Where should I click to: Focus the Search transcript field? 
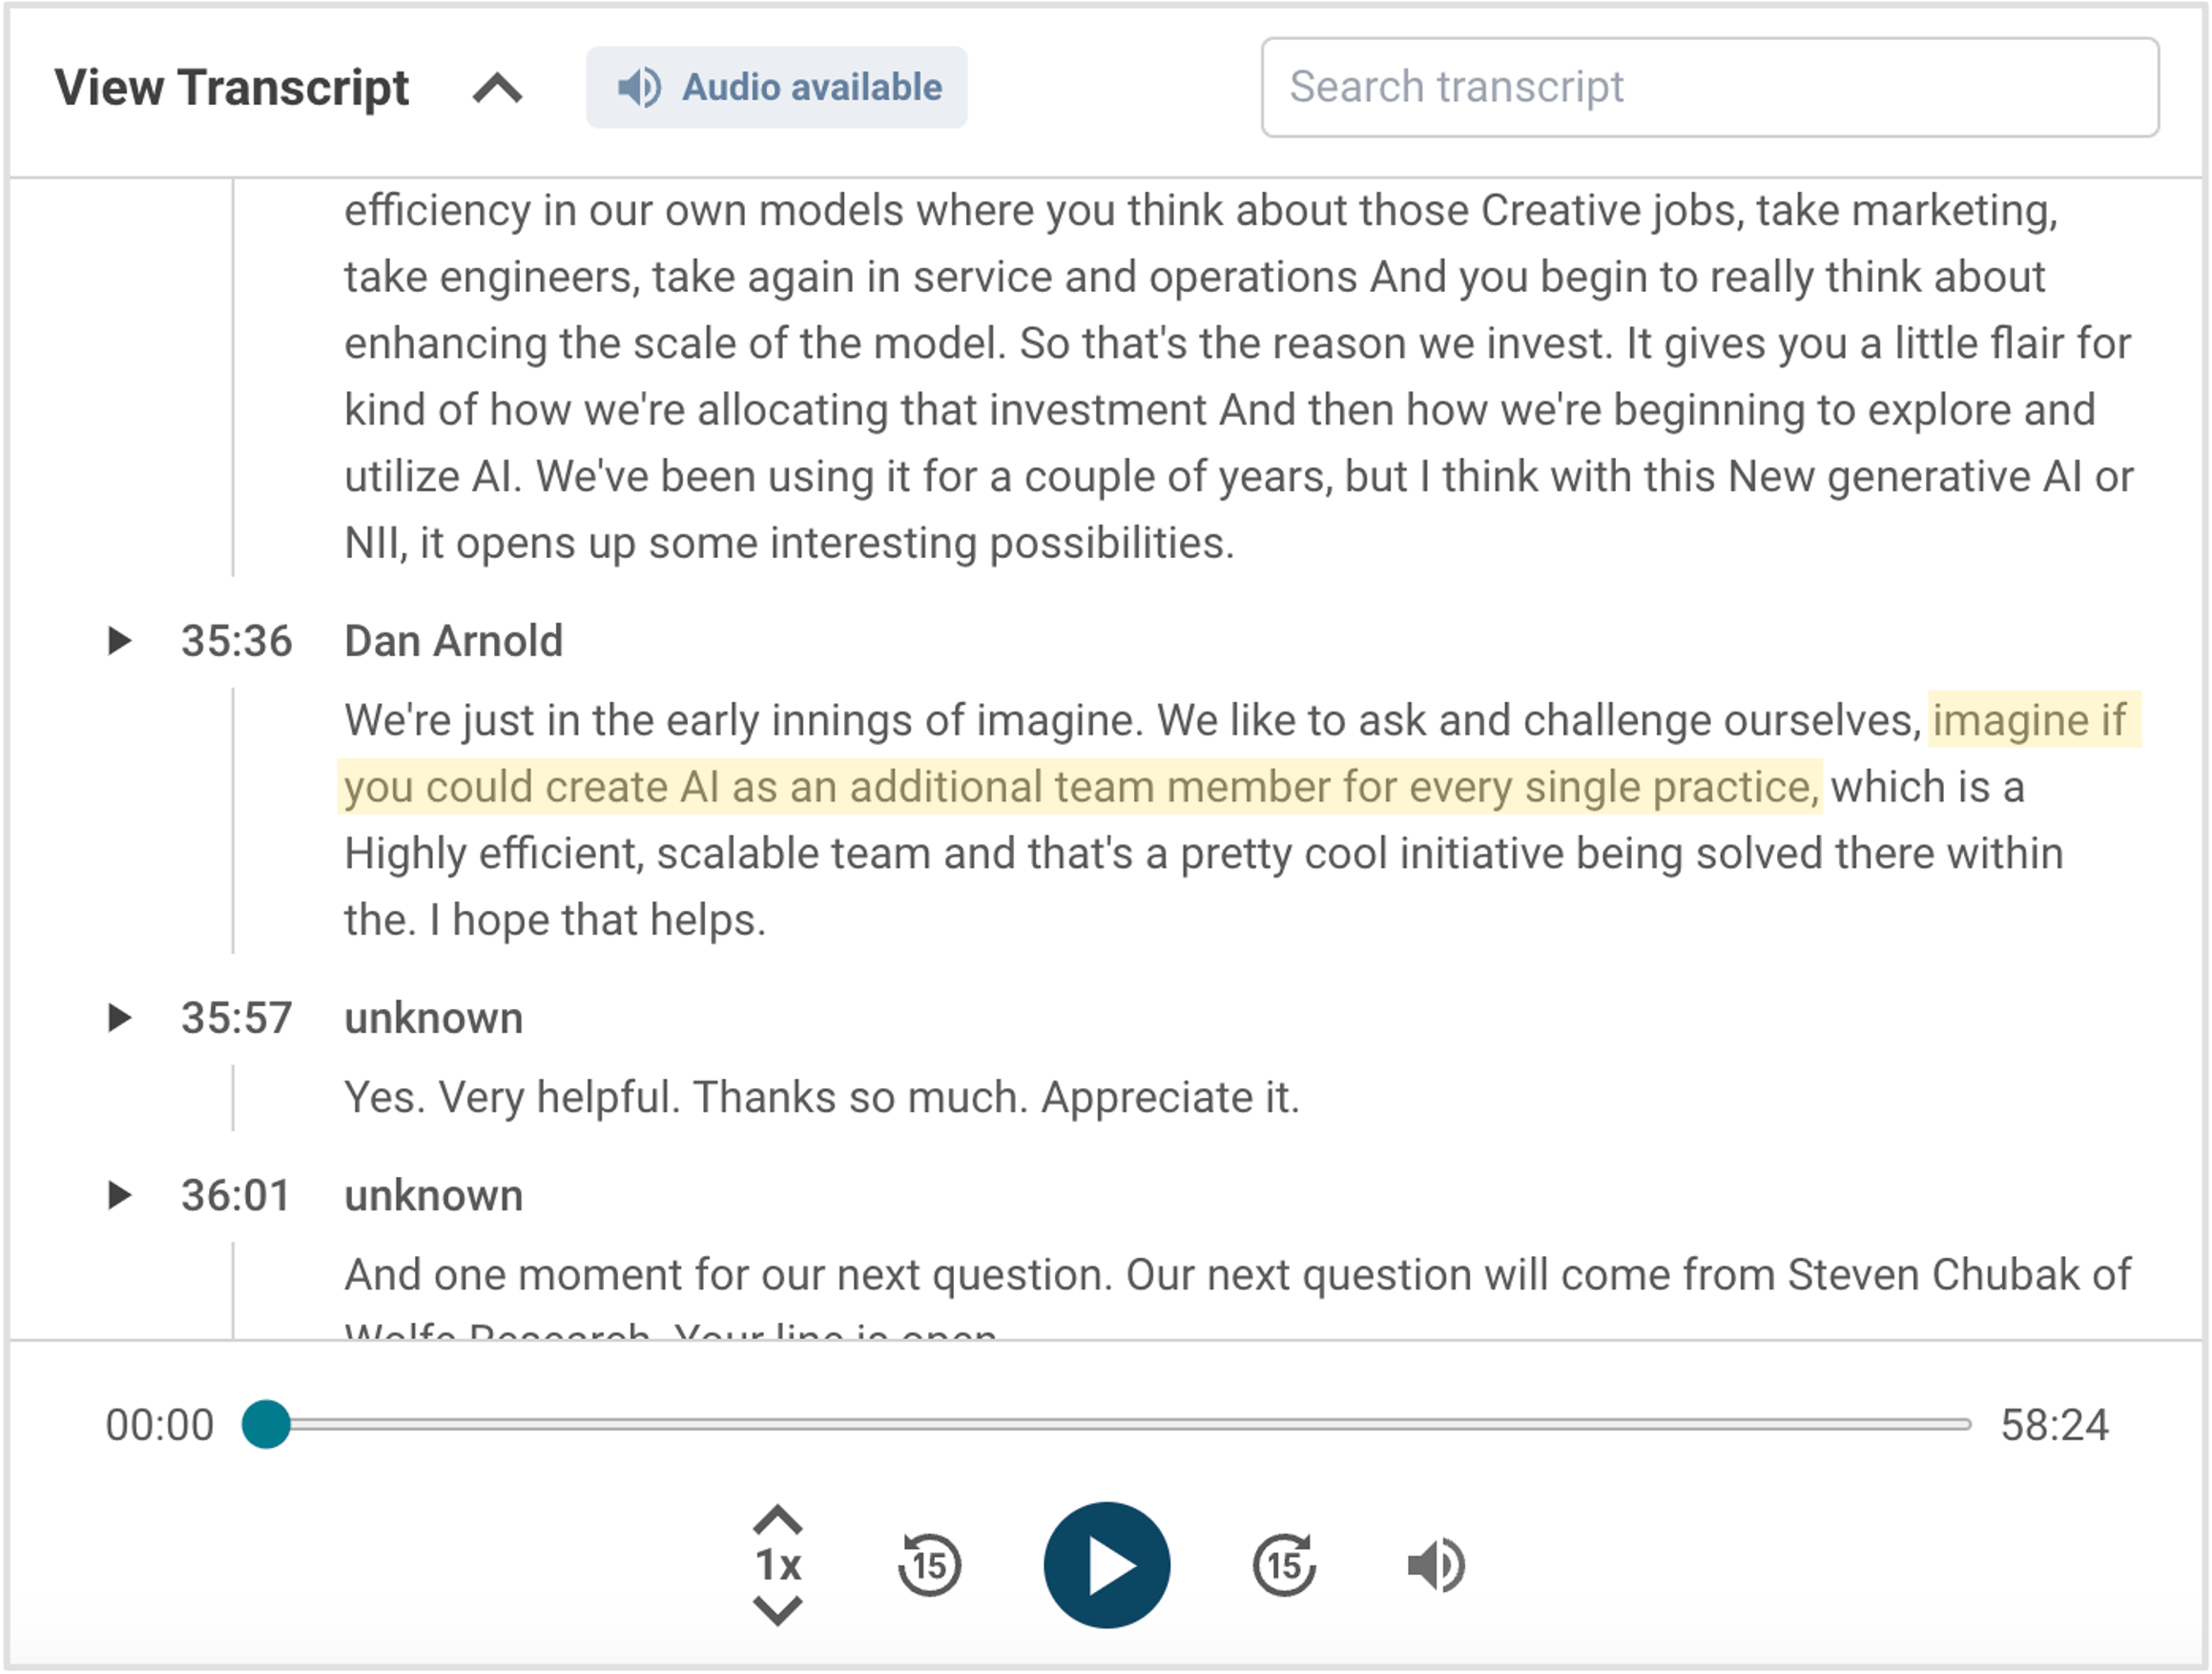(1709, 88)
